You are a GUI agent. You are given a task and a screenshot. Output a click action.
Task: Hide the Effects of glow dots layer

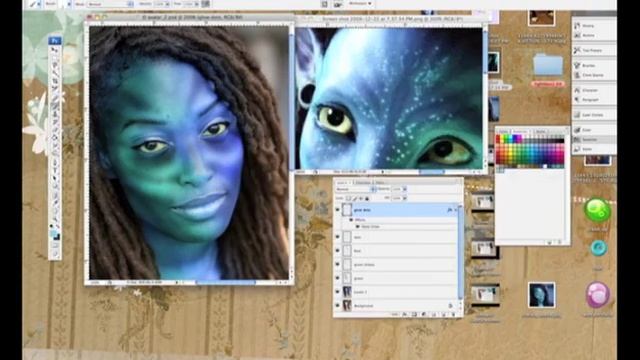tap(351, 220)
